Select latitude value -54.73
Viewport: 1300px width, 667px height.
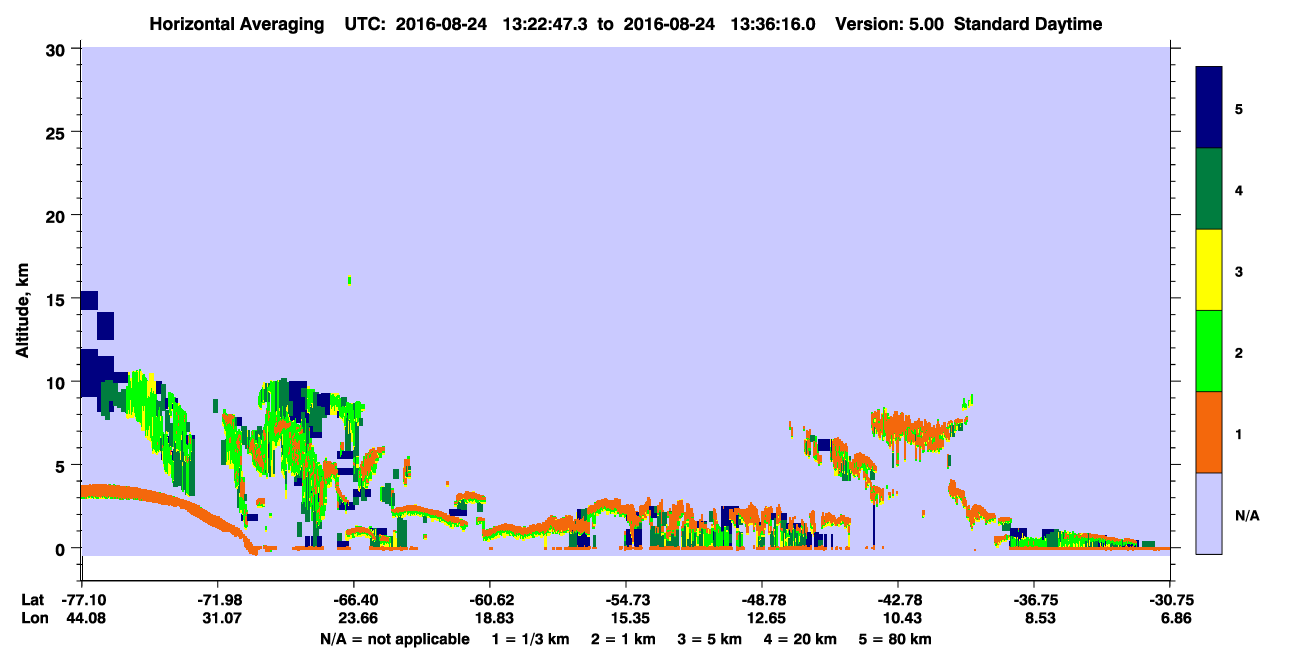625,599
